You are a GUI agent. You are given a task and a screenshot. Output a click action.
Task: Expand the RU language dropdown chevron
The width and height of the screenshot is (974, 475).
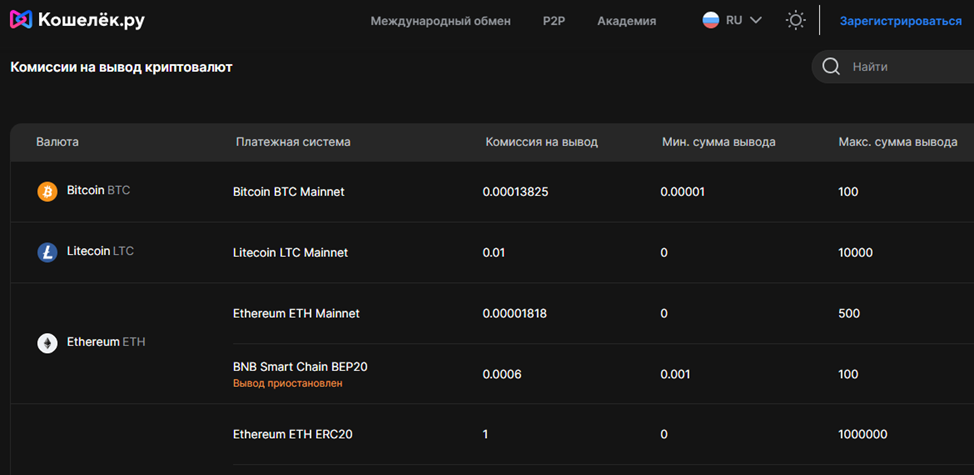[x=756, y=20]
